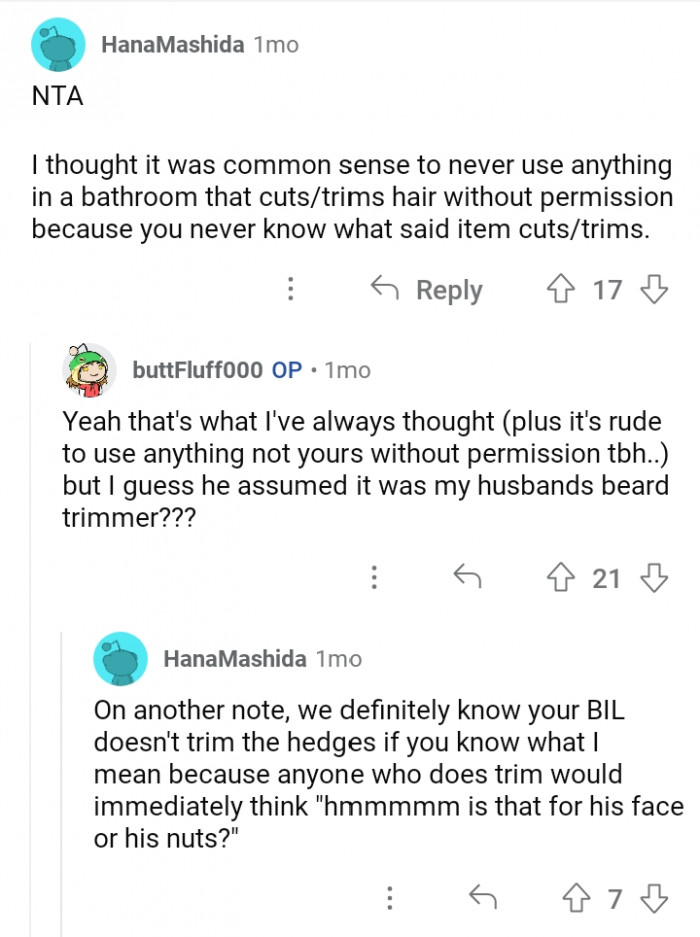Image resolution: width=700 pixels, height=937 pixels.
Task: Upvote buttFluff000's reply with 21 points
Action: [x=562, y=577]
